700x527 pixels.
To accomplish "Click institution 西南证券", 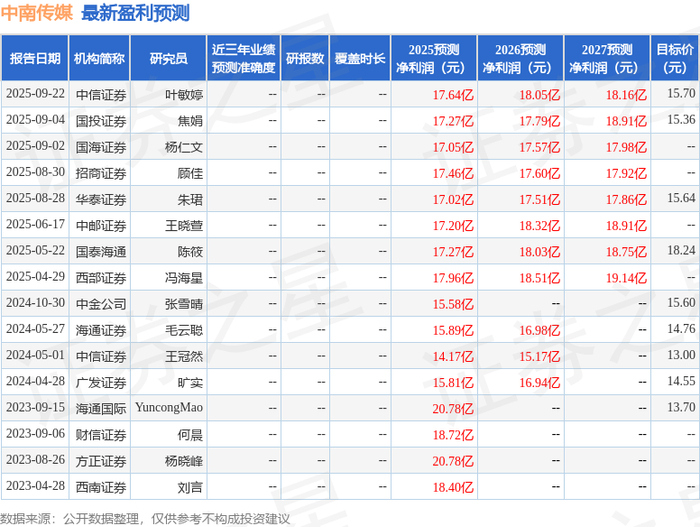I will pos(101,487).
